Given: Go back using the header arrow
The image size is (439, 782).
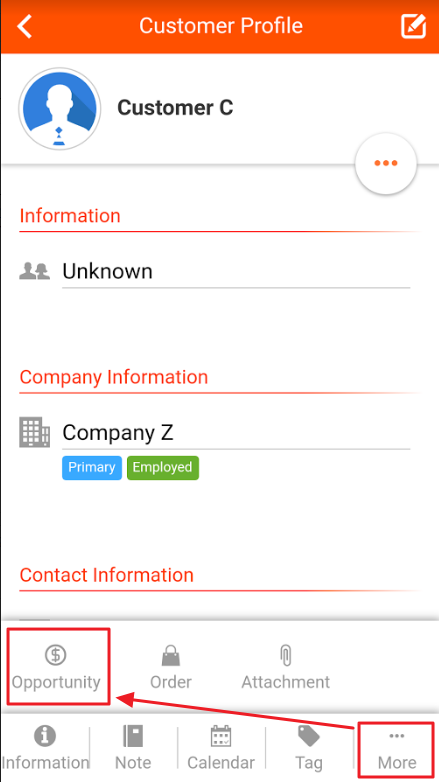Looking at the screenshot, I should coord(24,26).
